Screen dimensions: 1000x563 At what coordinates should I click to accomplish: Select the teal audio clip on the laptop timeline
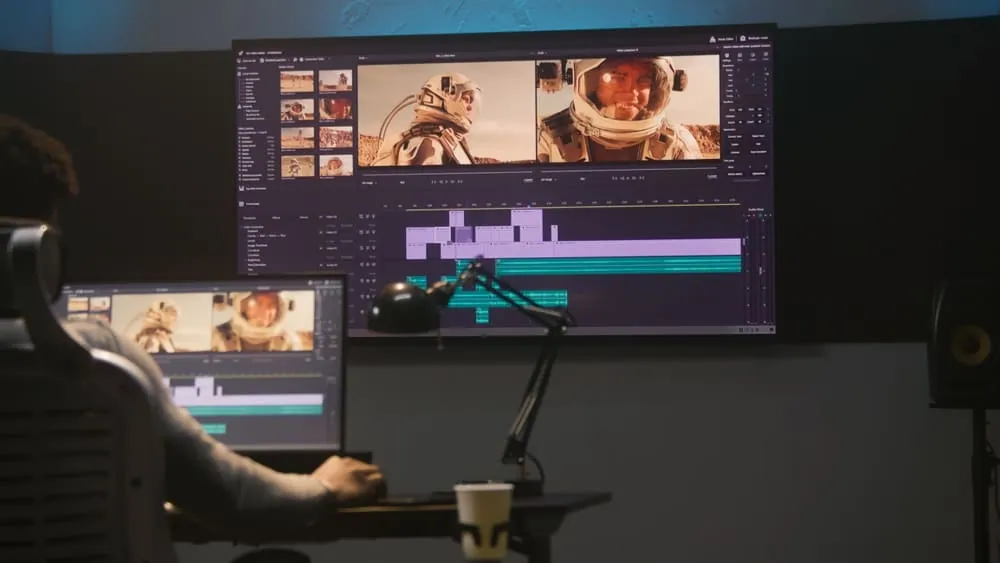254,411
